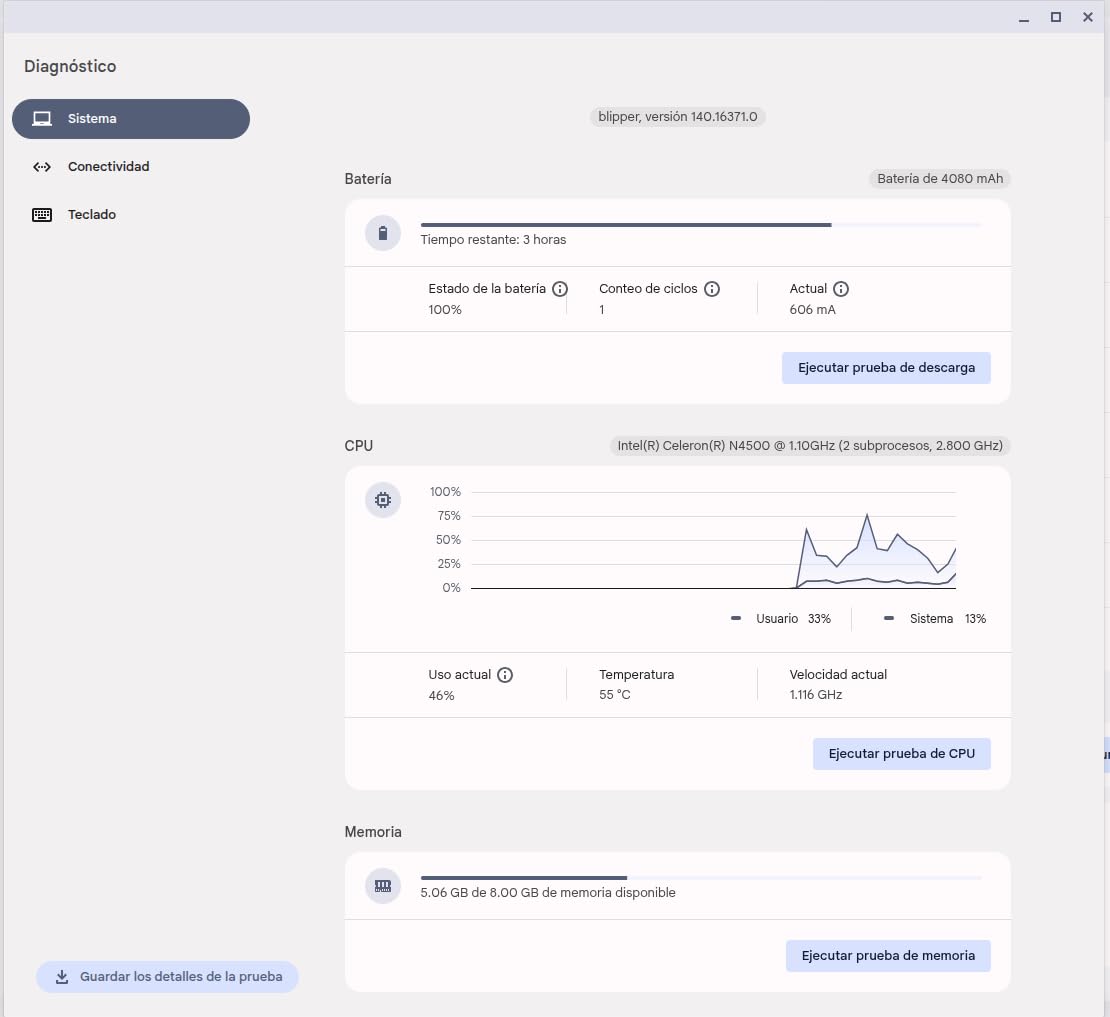Image resolution: width=1110 pixels, height=1017 pixels.
Task: Click info icon next to Actual
Action: pyautogui.click(x=841, y=289)
